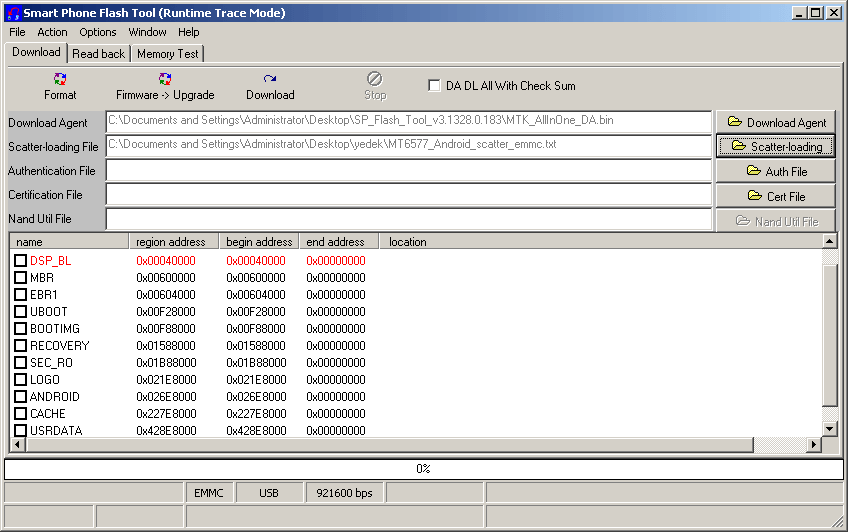Switch to the Read back tab
This screenshot has width=848, height=532.
99,54
